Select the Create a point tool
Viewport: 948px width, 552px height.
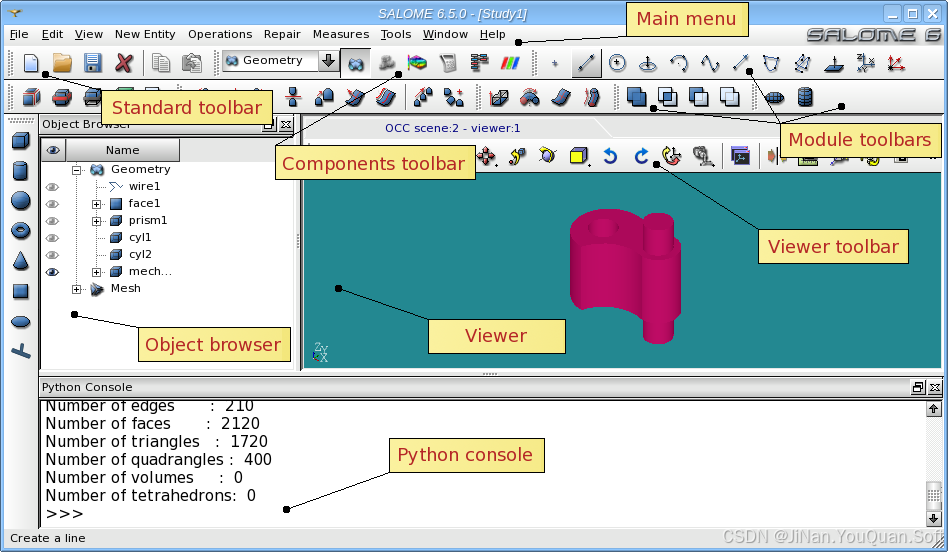555,63
